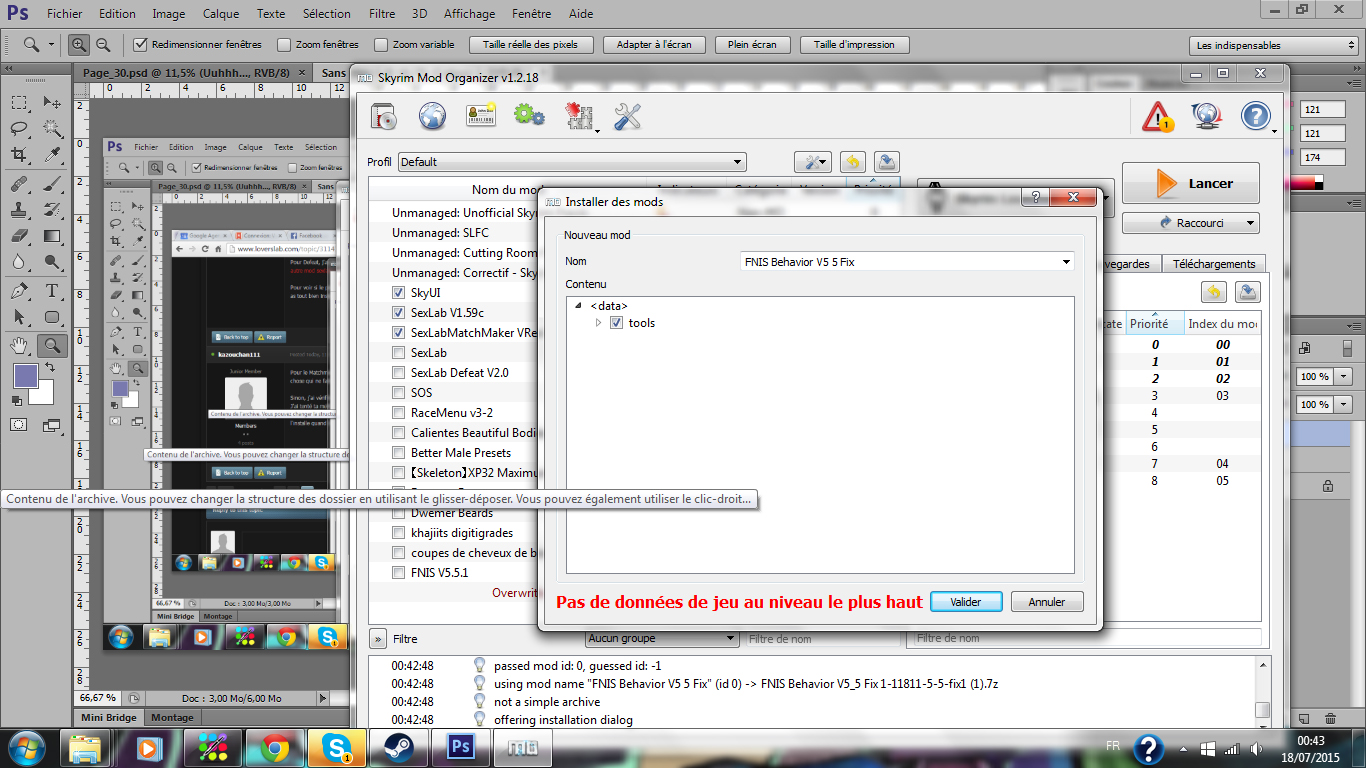
Task: Switch to the Téléchargements tab
Action: (x=1214, y=264)
